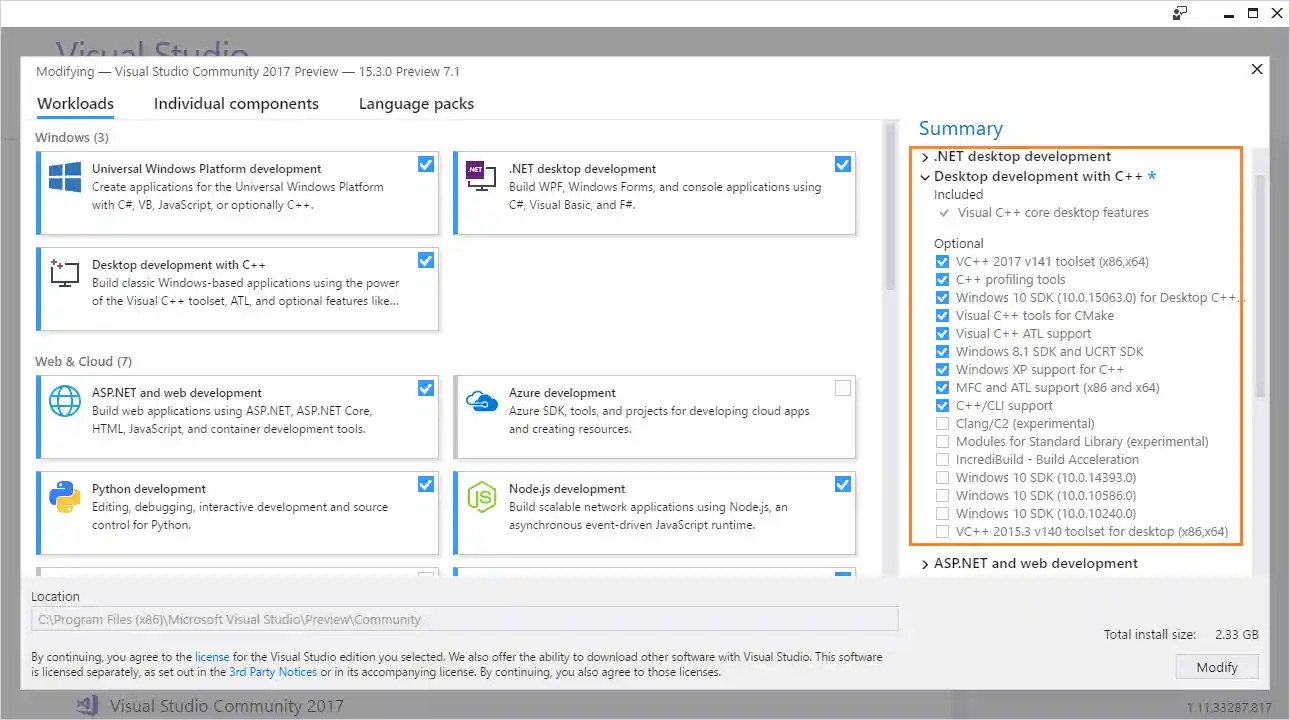Click the Visual Studio Community 2017 taskbar icon

click(x=87, y=706)
